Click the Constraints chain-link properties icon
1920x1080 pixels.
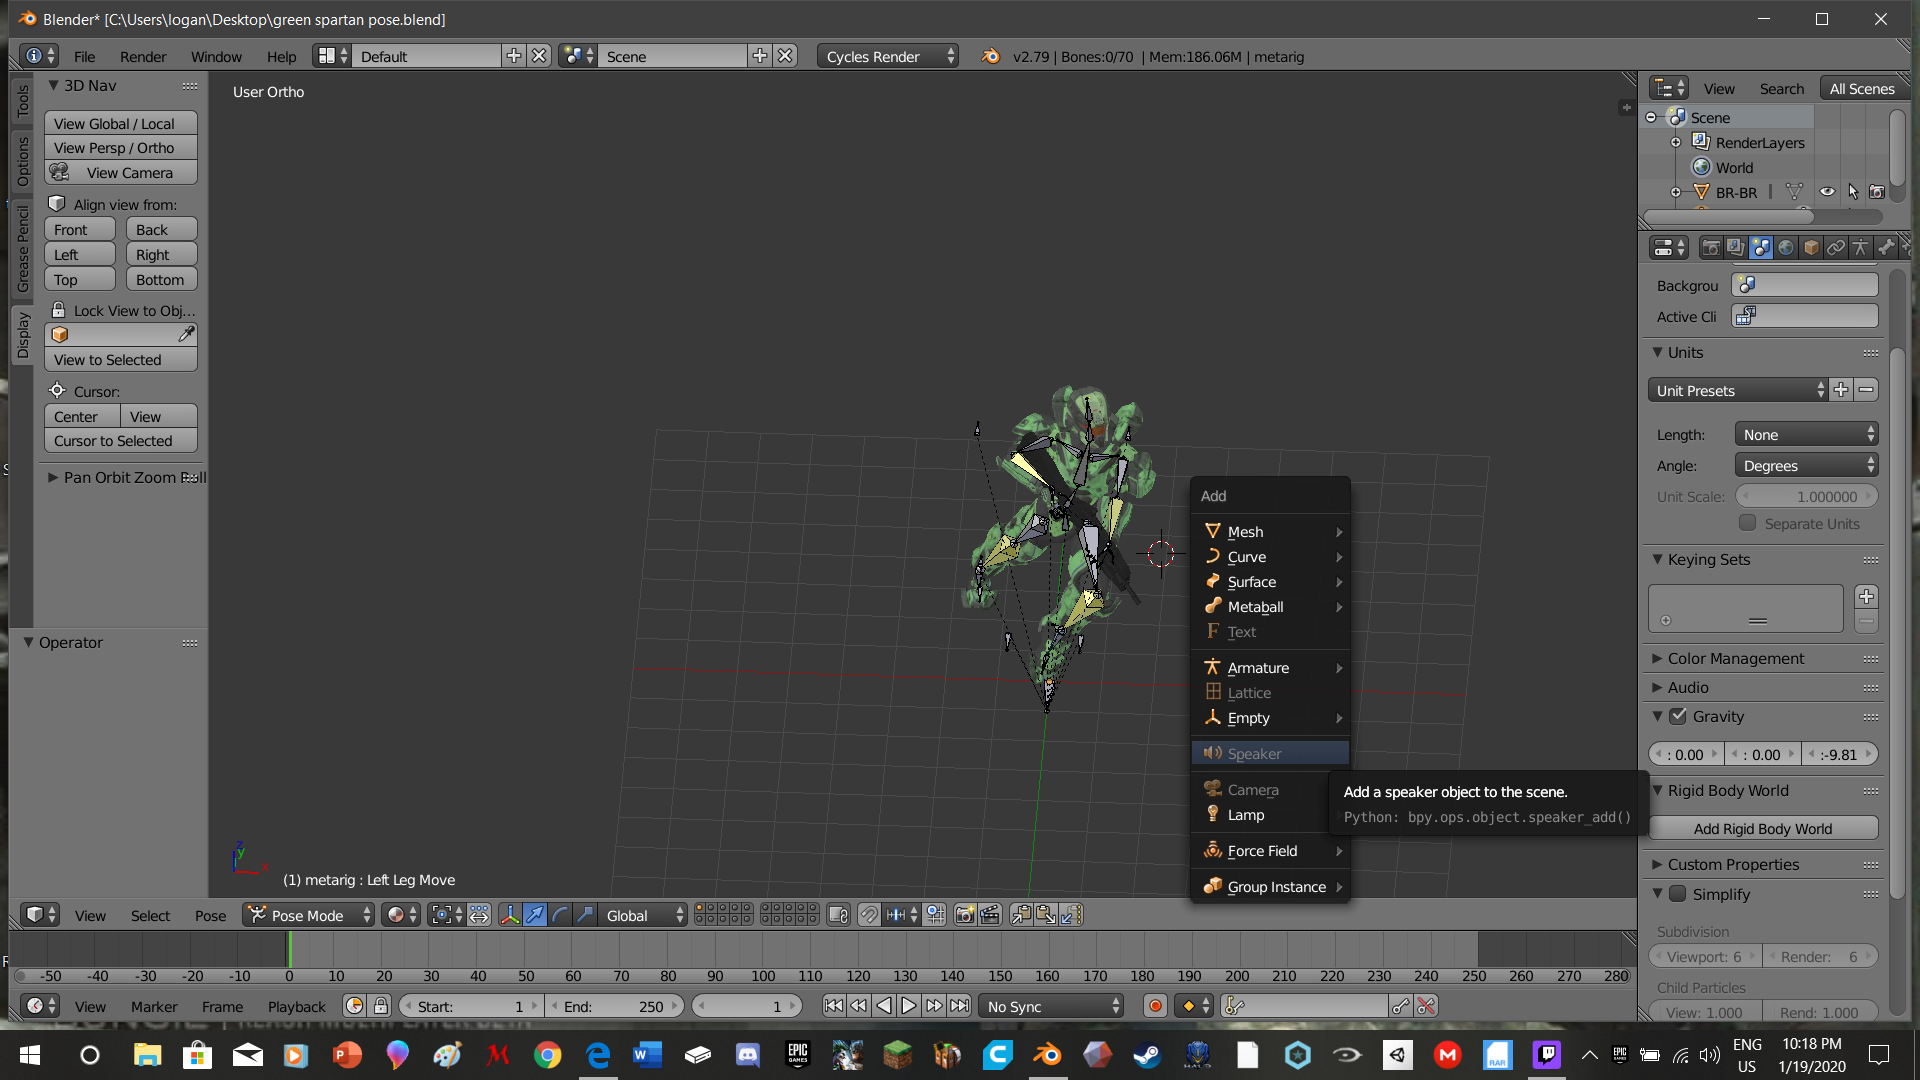tap(1836, 247)
